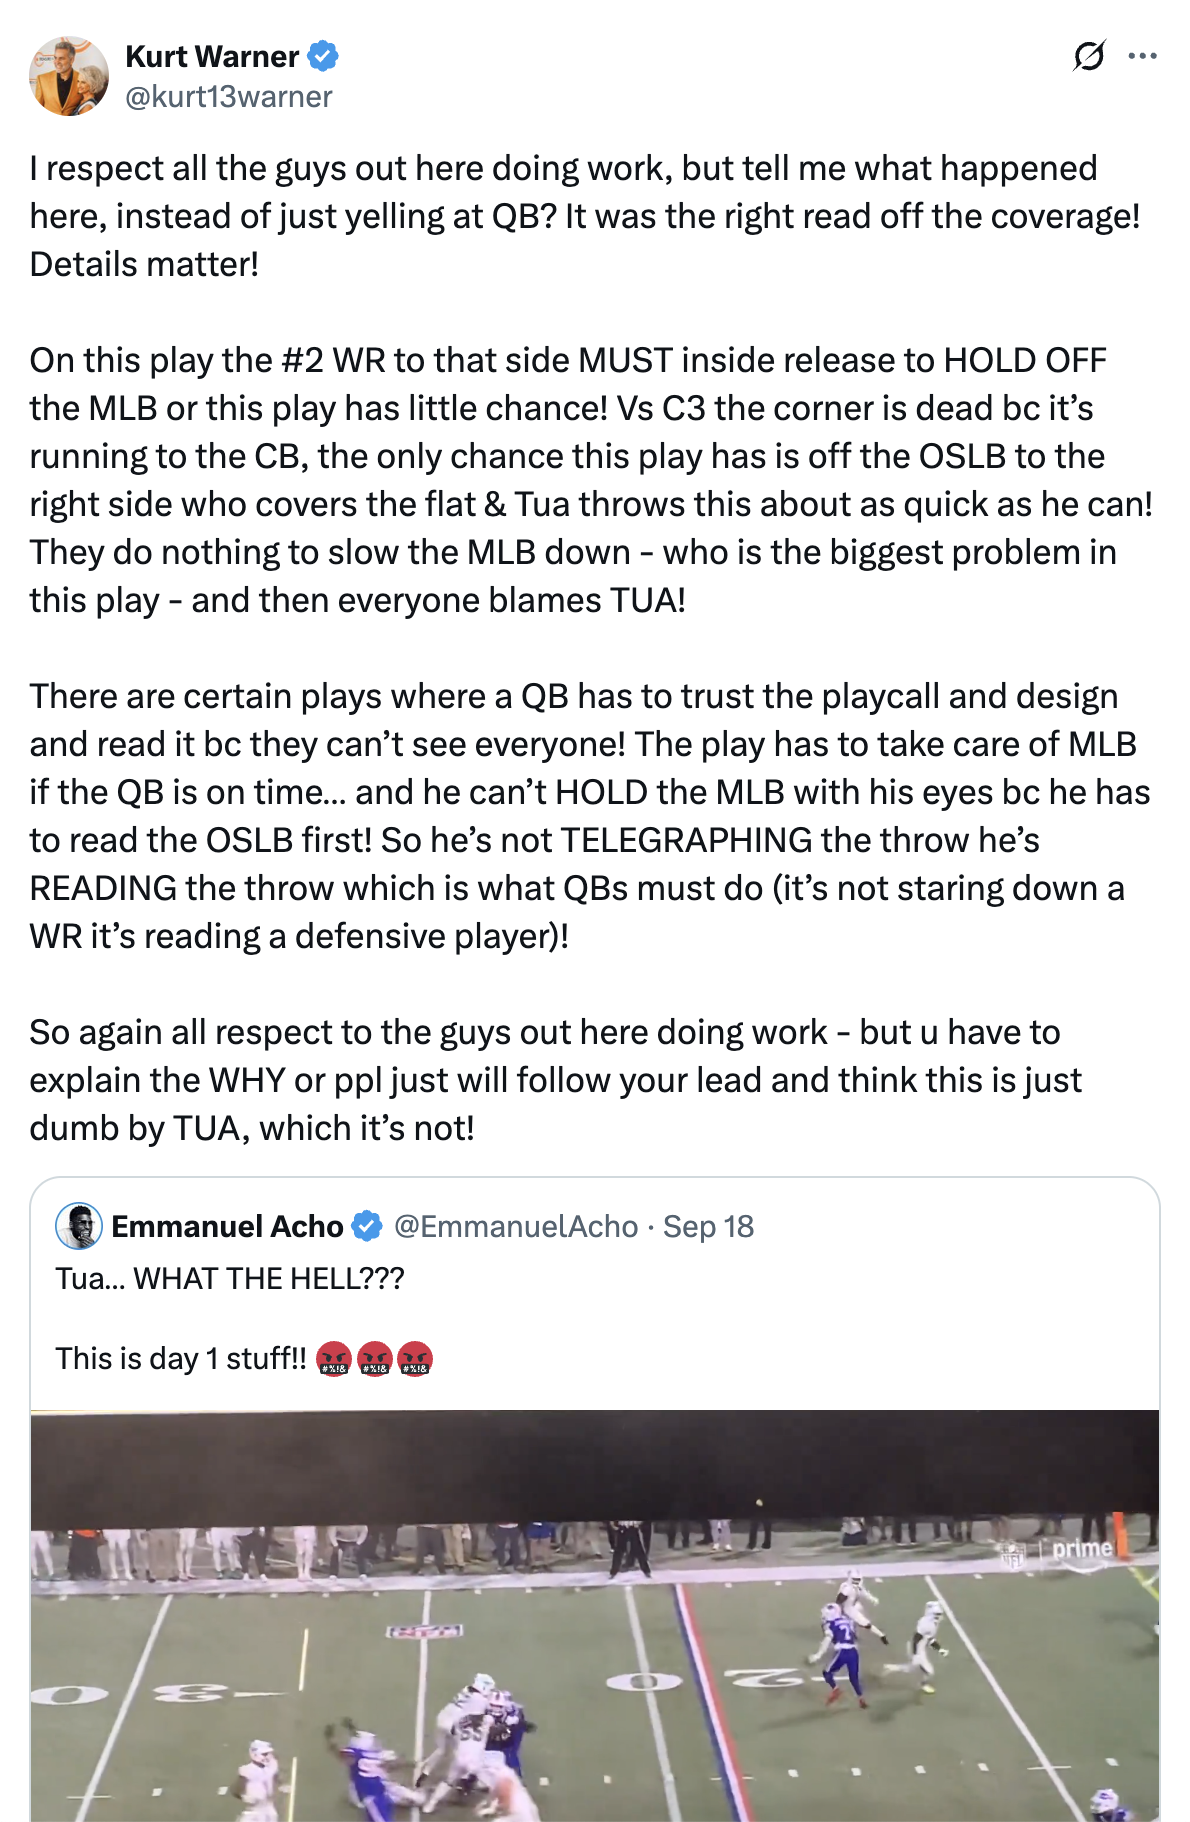
Task: Expand the three-dot more options menu
Action: click(x=1142, y=56)
